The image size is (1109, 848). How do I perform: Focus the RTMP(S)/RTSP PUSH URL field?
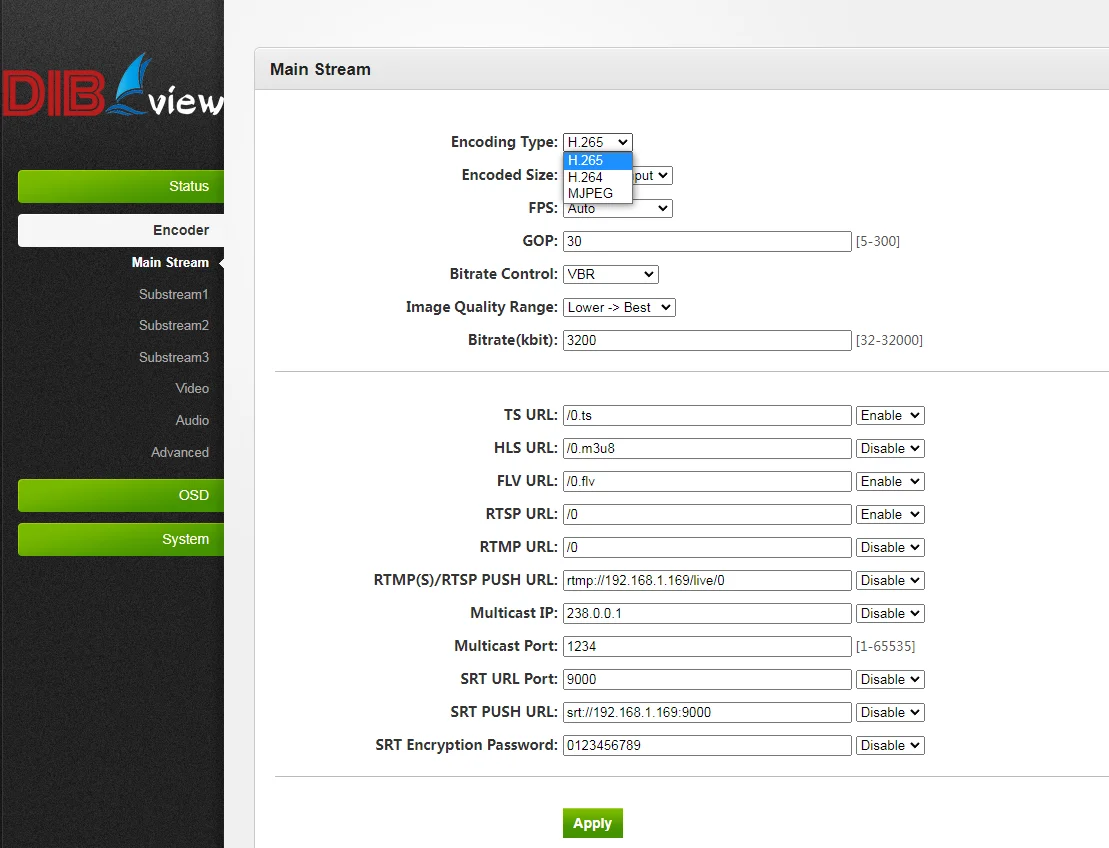706,580
